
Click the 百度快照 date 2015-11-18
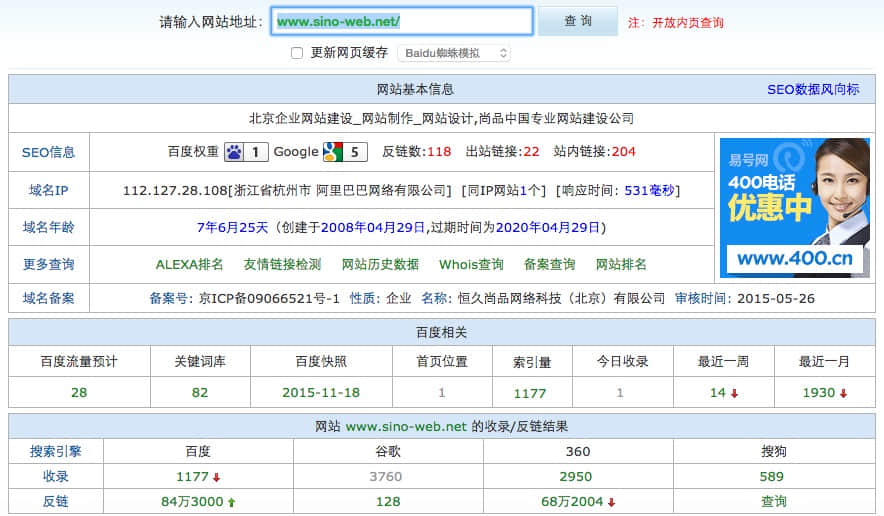click(x=321, y=392)
